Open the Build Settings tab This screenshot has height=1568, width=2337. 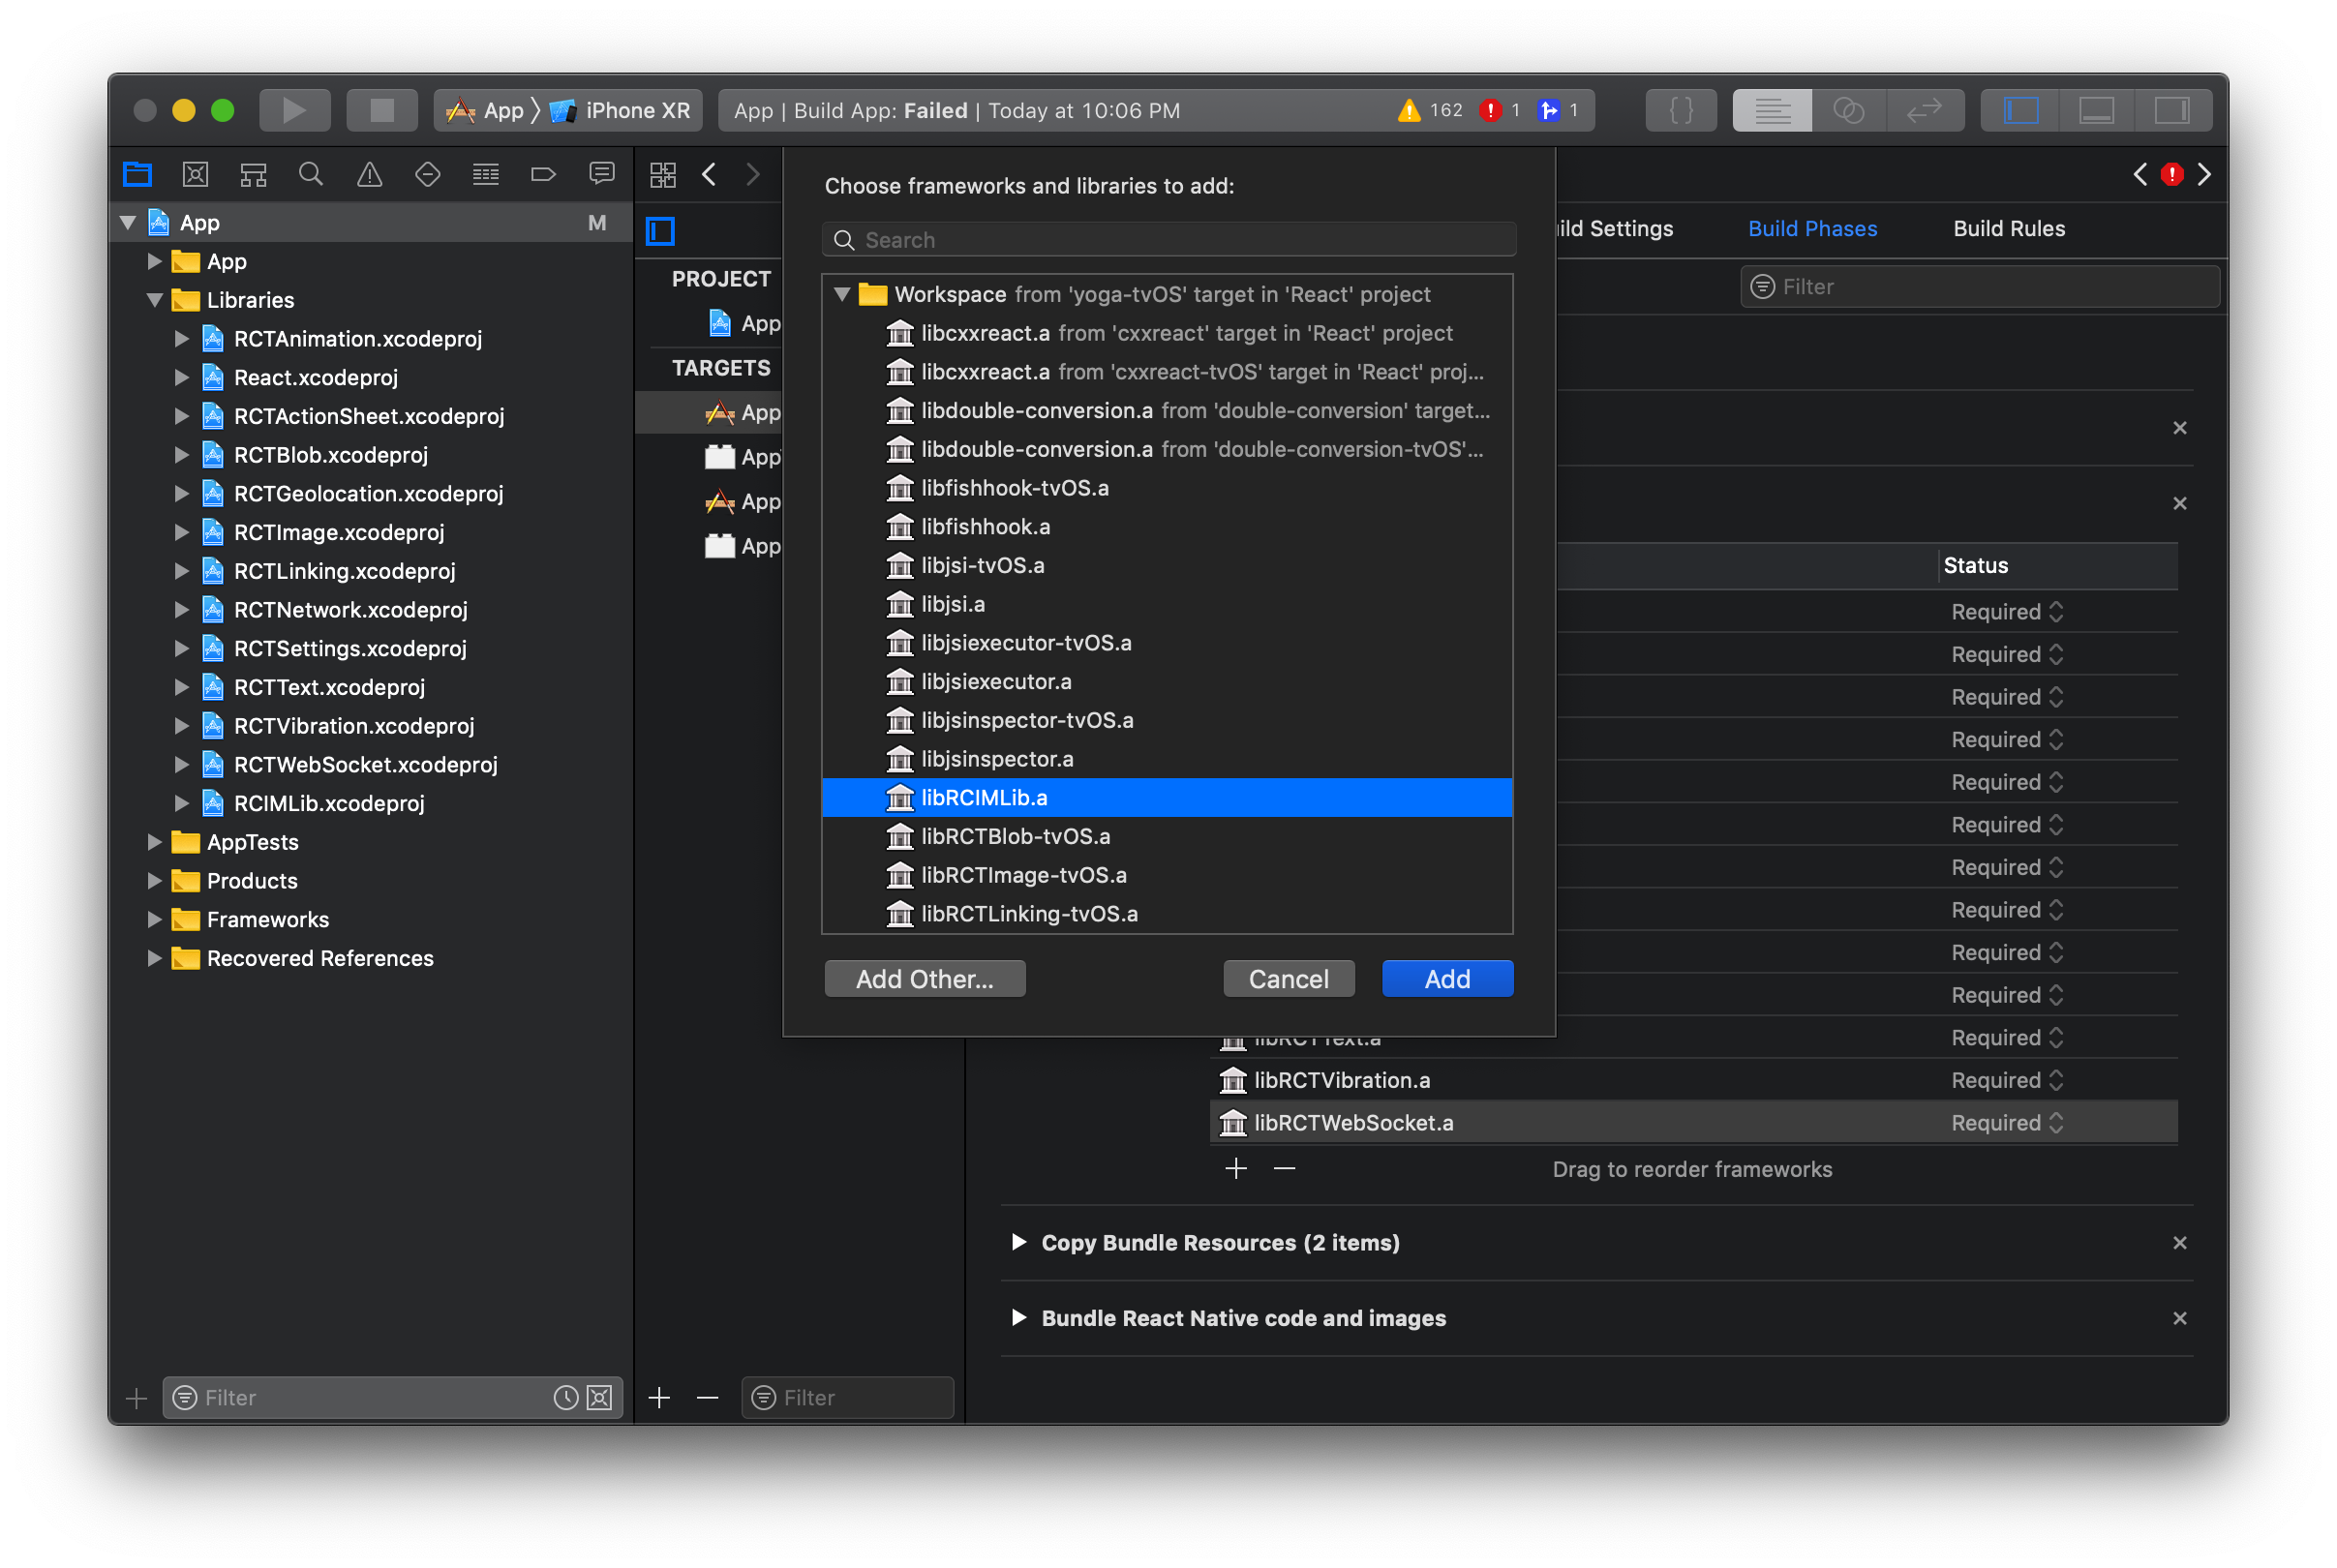[x=1615, y=229]
